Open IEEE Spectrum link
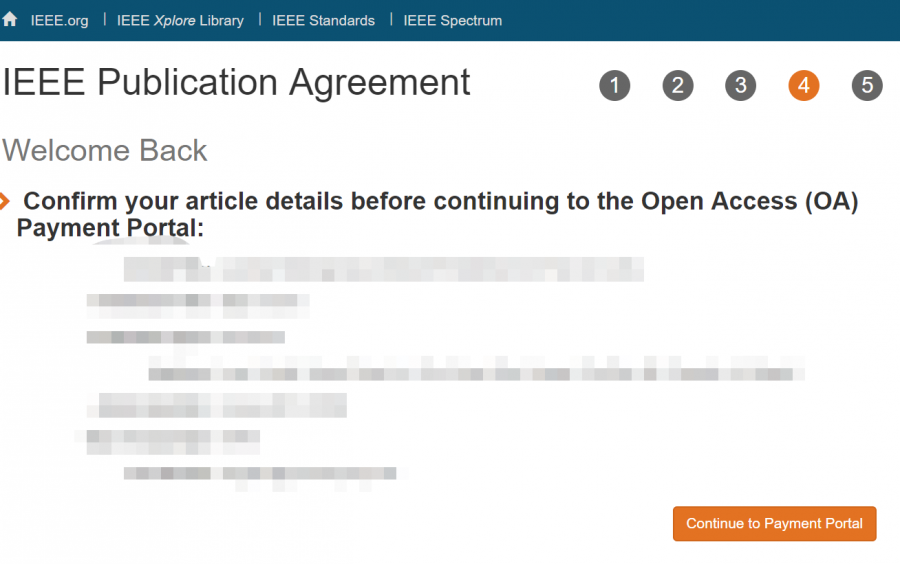Viewport: 900px width, 564px height. coord(452,21)
